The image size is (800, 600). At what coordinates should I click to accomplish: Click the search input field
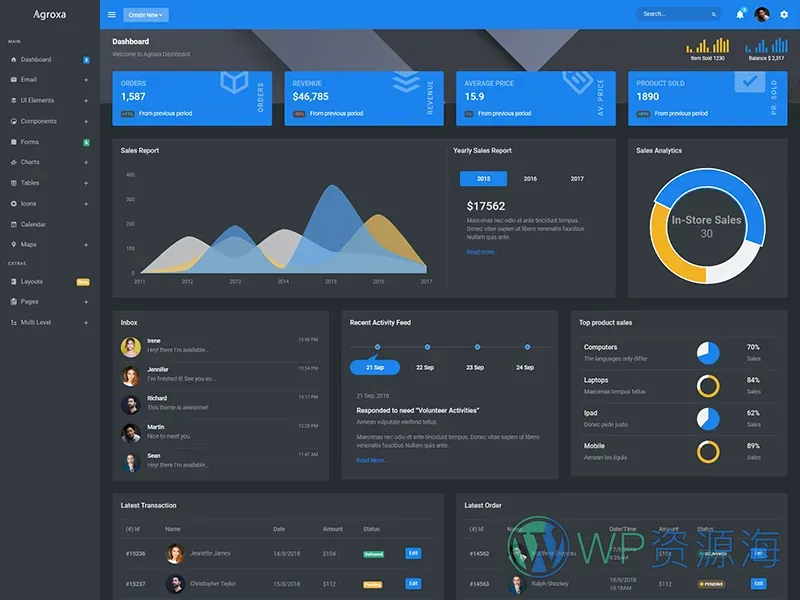coord(672,15)
